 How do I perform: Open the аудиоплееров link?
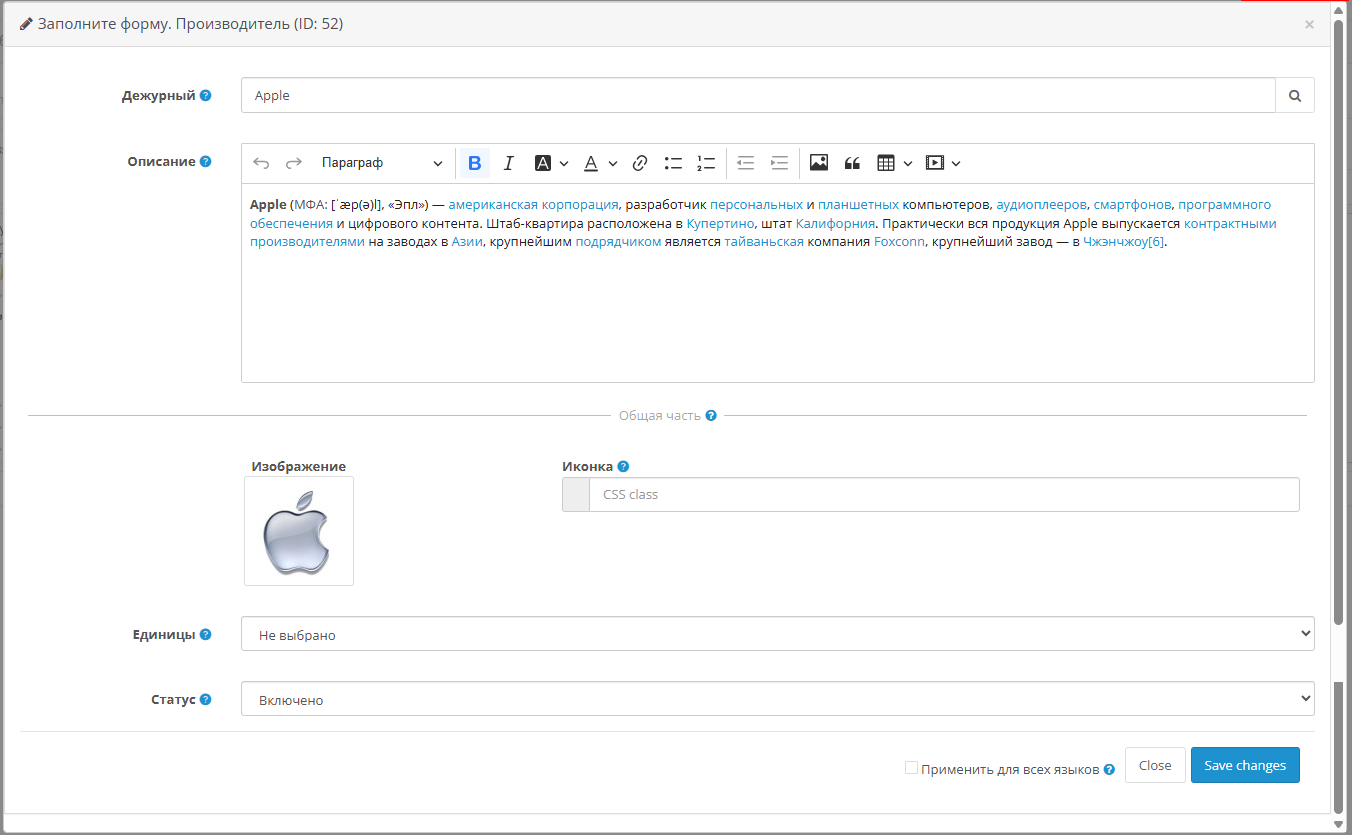pos(1041,204)
